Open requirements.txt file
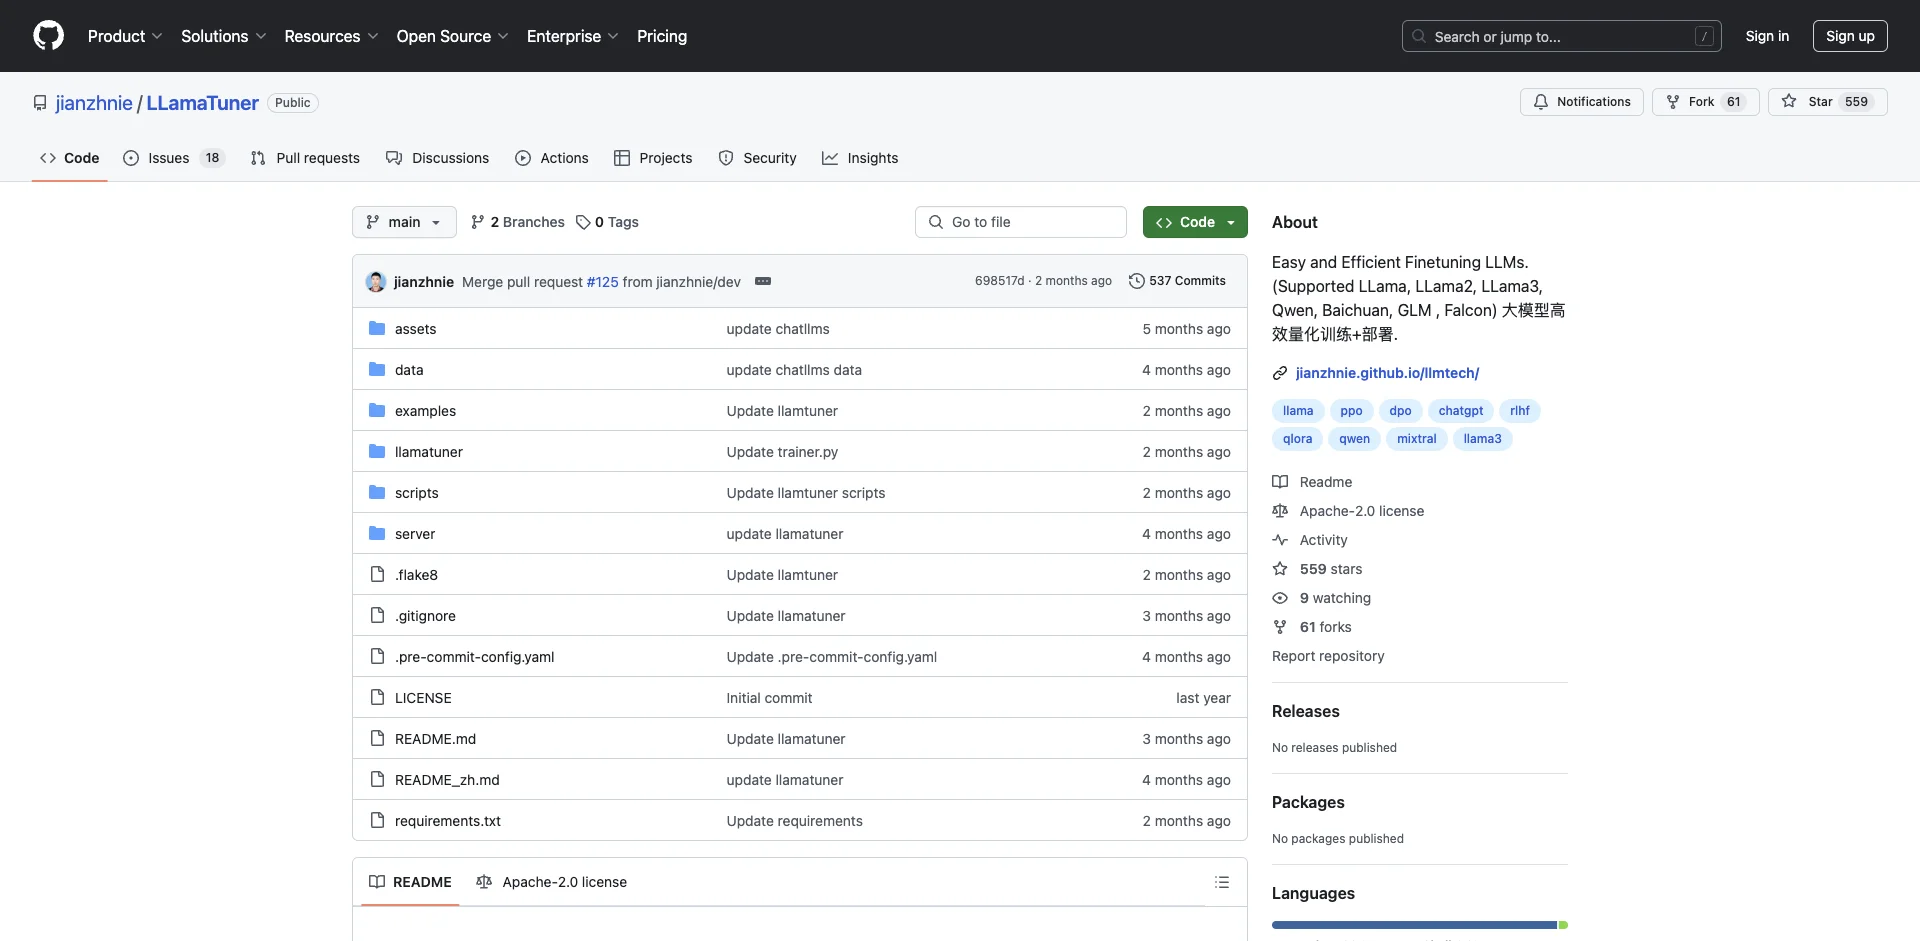Image resolution: width=1920 pixels, height=941 pixels. click(447, 821)
